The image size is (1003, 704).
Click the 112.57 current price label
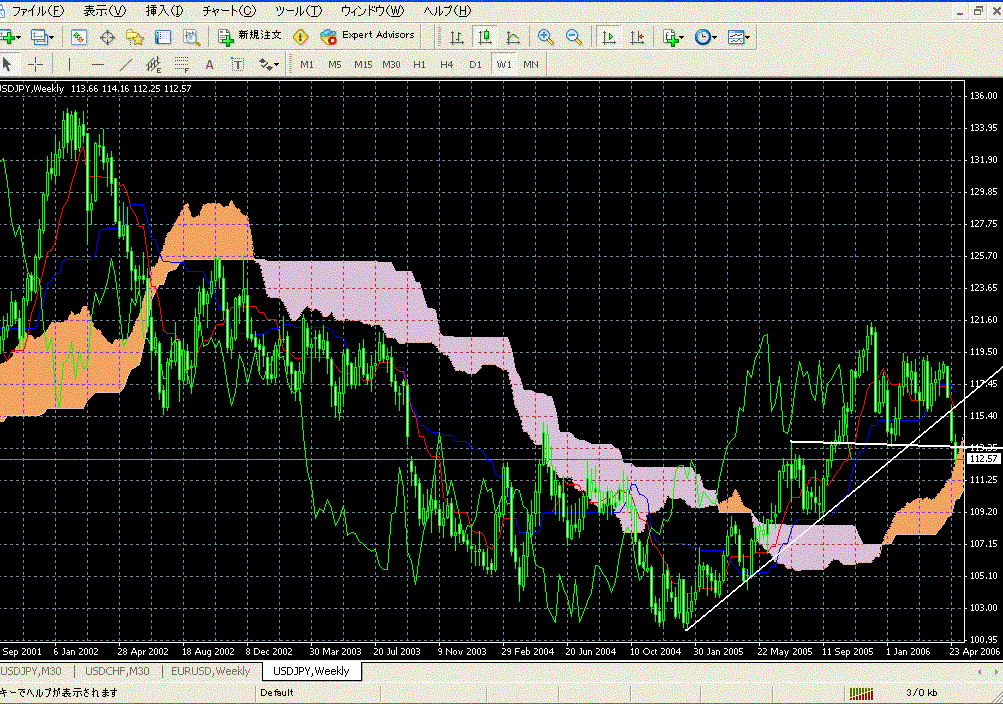(985, 458)
